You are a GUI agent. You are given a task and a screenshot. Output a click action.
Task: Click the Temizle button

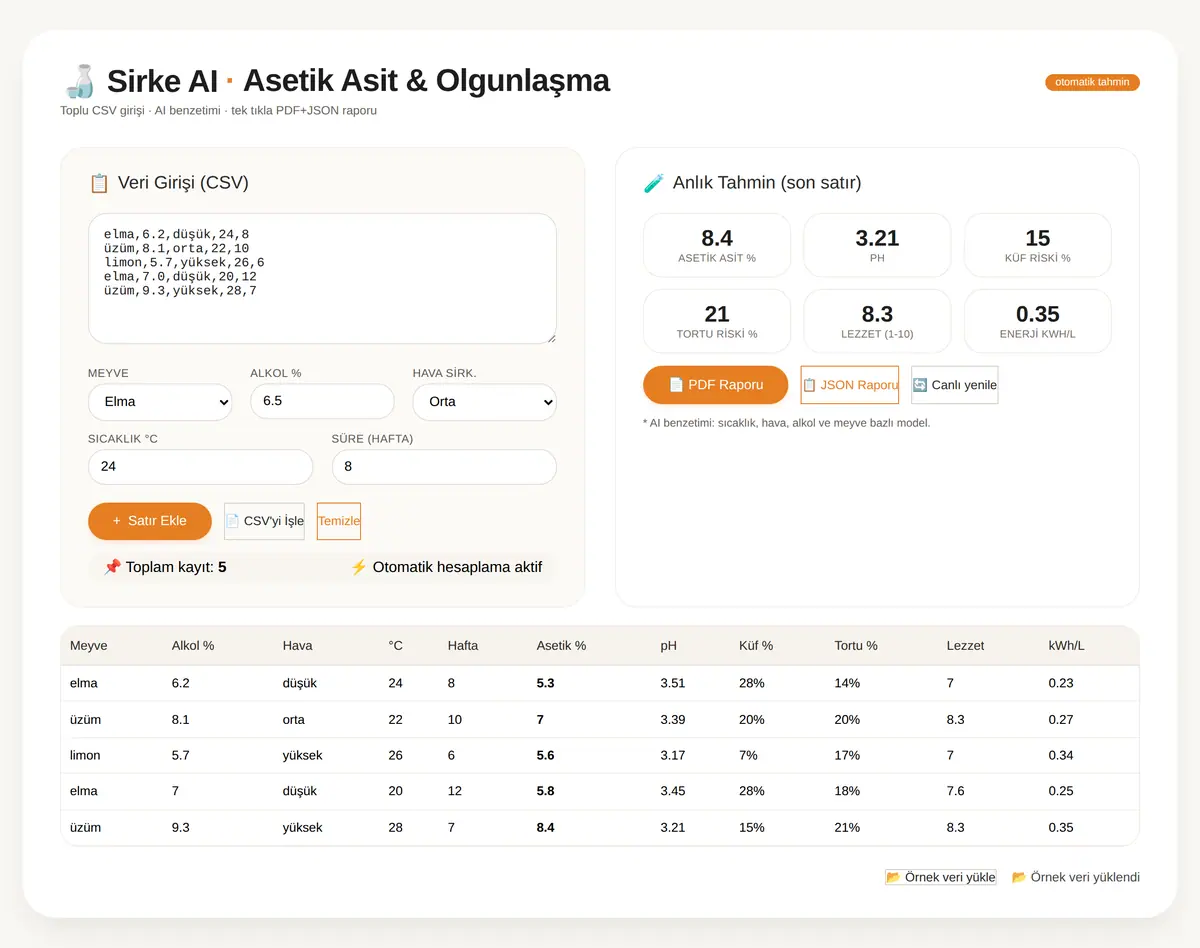[x=339, y=521]
